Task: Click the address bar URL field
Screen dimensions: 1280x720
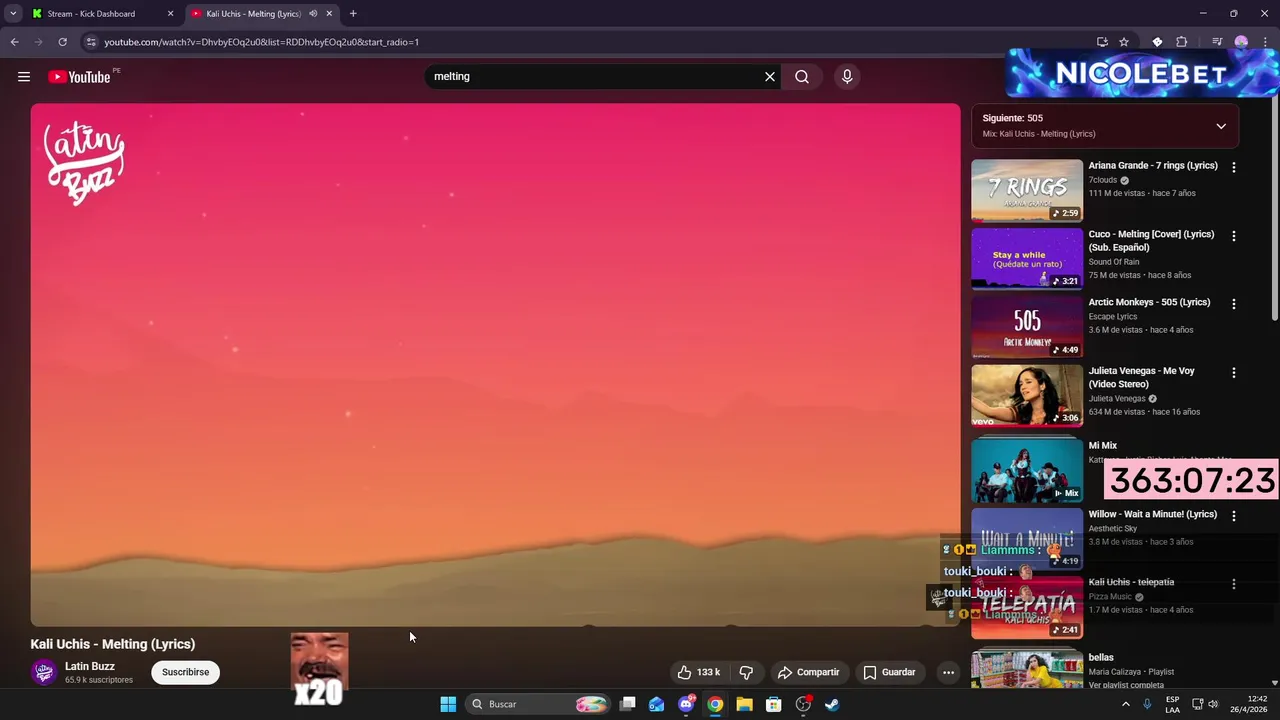Action: pyautogui.click(x=590, y=42)
